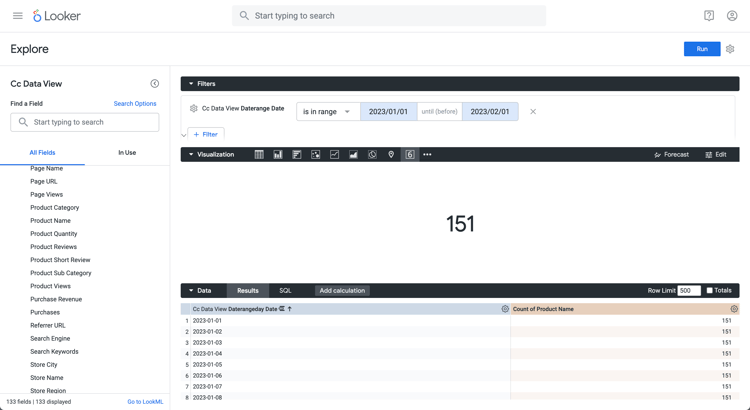Open Search Options link
Image resolution: width=750 pixels, height=410 pixels.
135,103
